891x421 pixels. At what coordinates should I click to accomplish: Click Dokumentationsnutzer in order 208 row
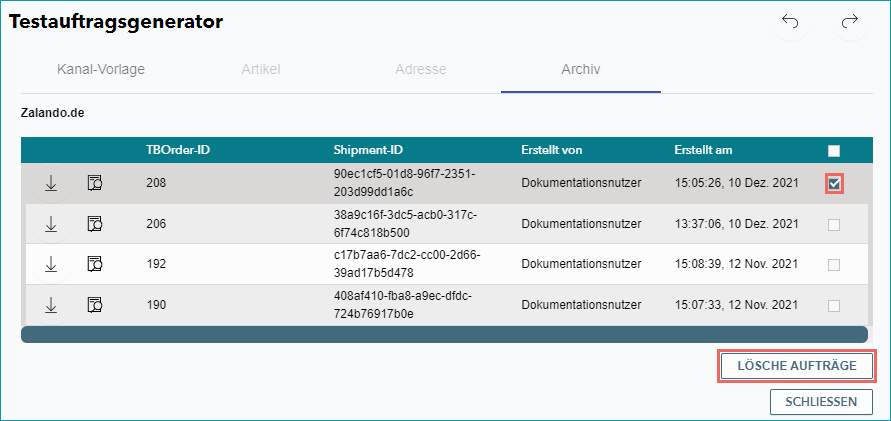pos(581,183)
